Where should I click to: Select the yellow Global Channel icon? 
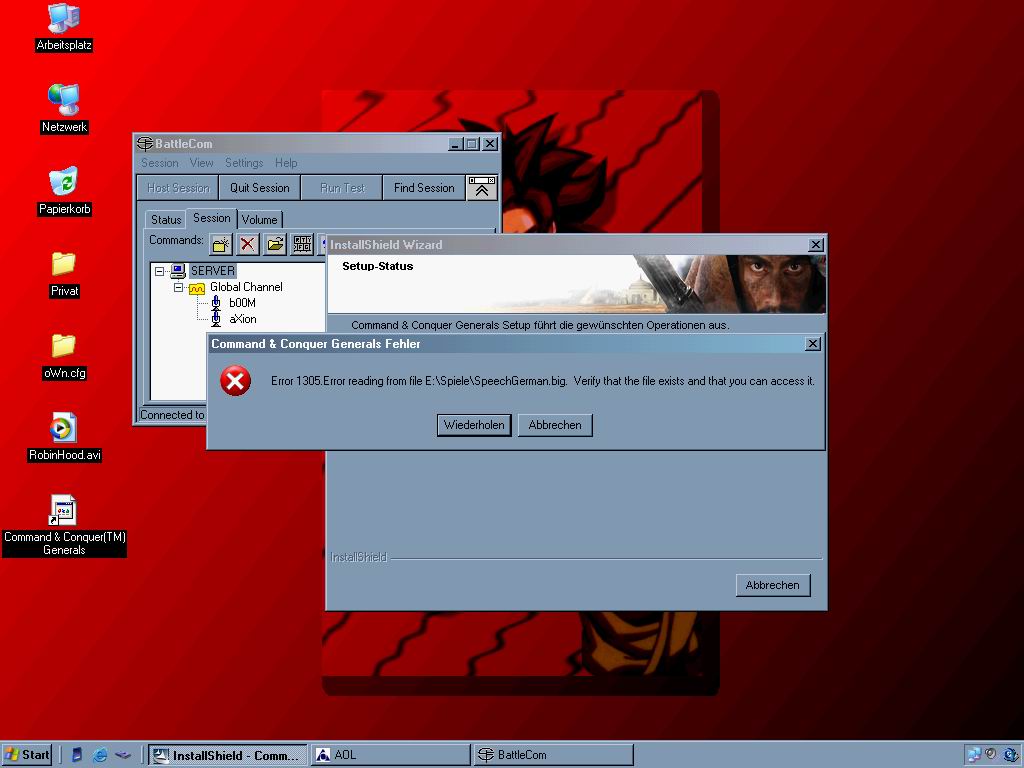197,287
